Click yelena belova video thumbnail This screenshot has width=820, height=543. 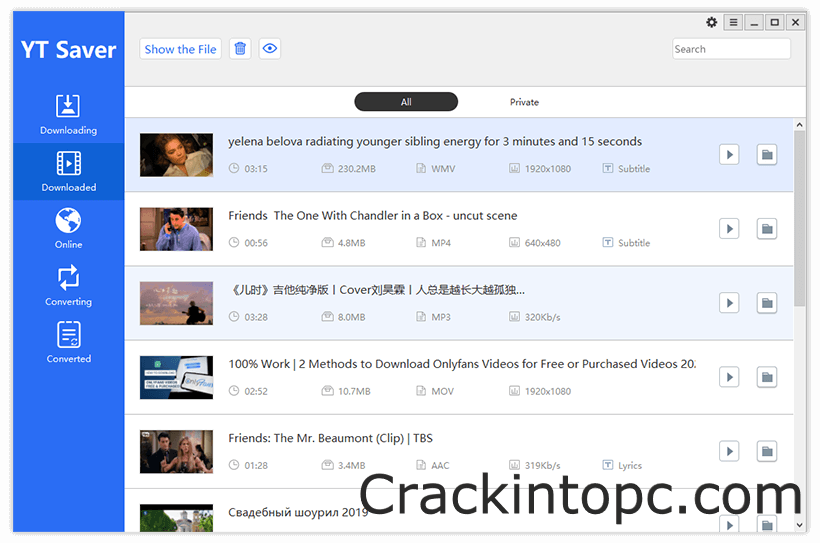[176, 155]
